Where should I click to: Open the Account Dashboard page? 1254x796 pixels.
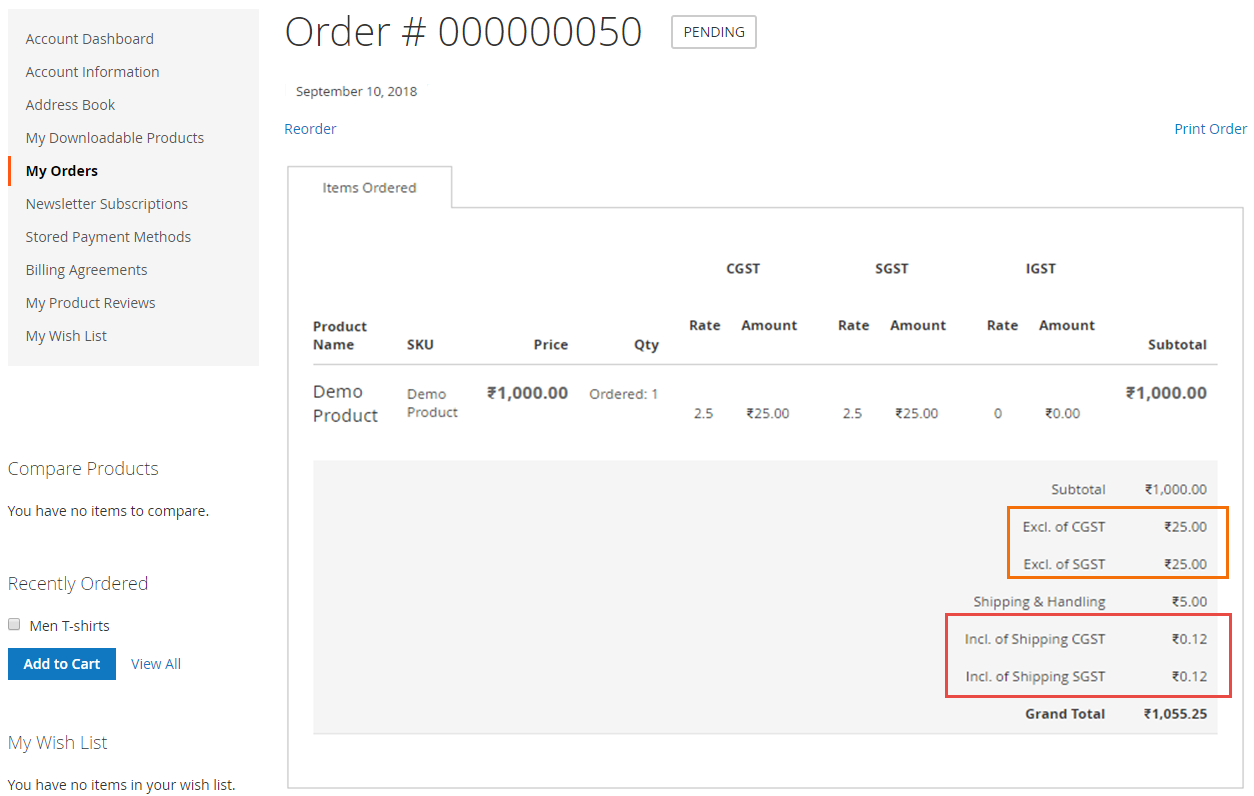click(89, 38)
